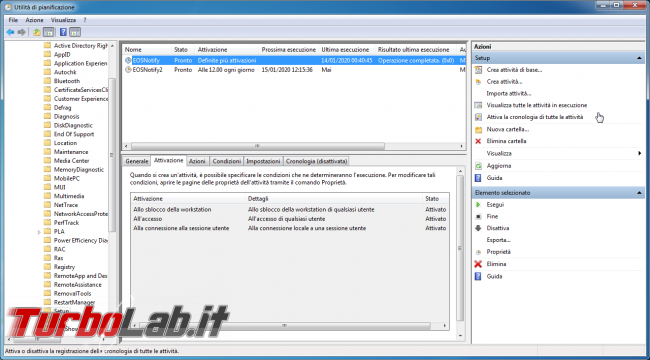Screen dimensions: 650x360
Task: Click Risultato ultima esecuzione column header
Action: click(416, 50)
